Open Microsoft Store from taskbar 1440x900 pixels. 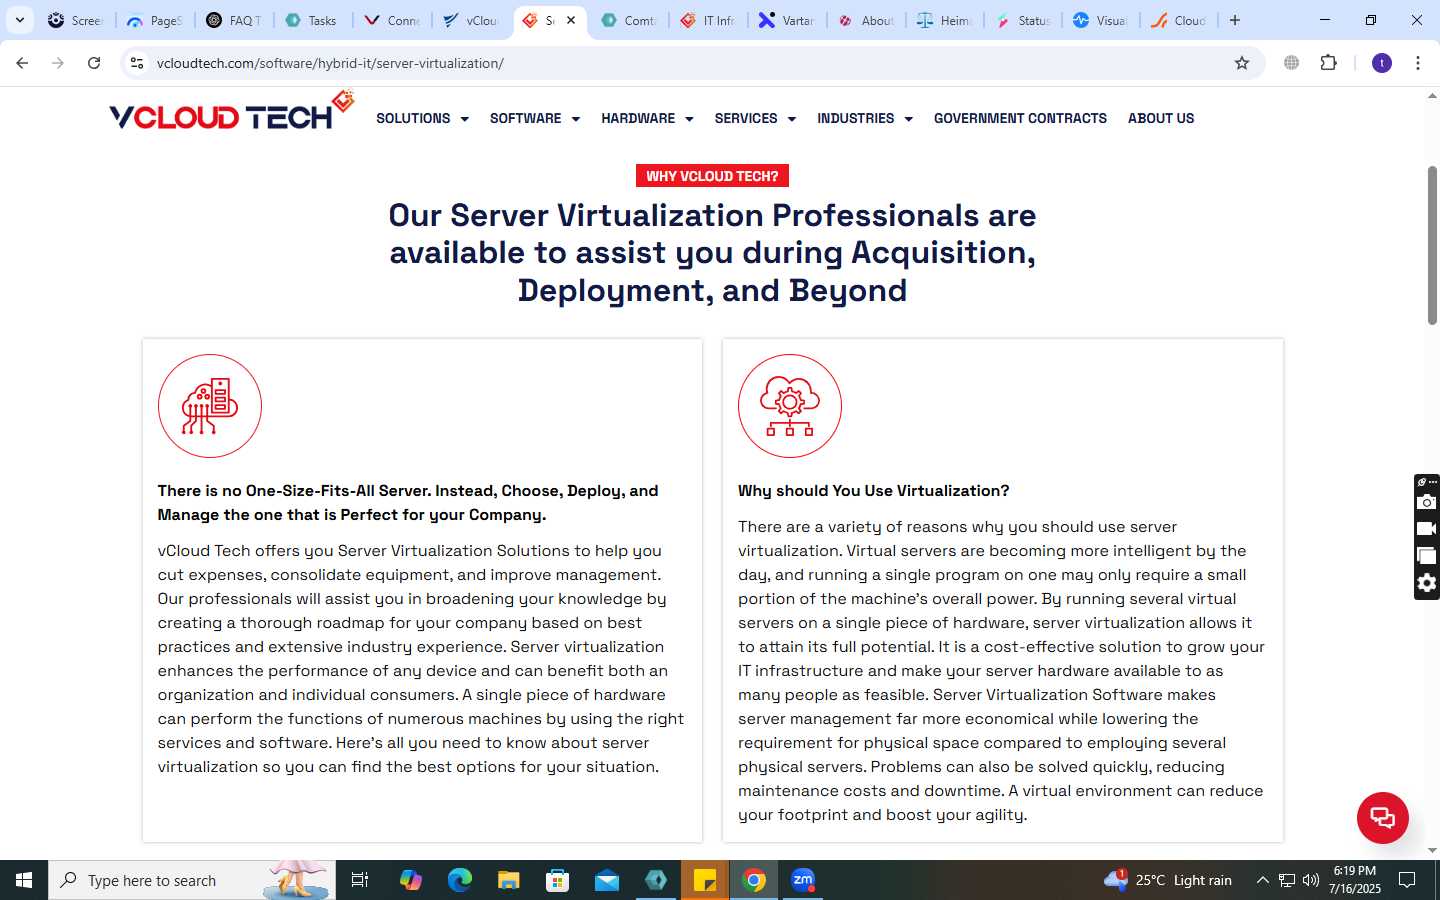[x=558, y=880]
